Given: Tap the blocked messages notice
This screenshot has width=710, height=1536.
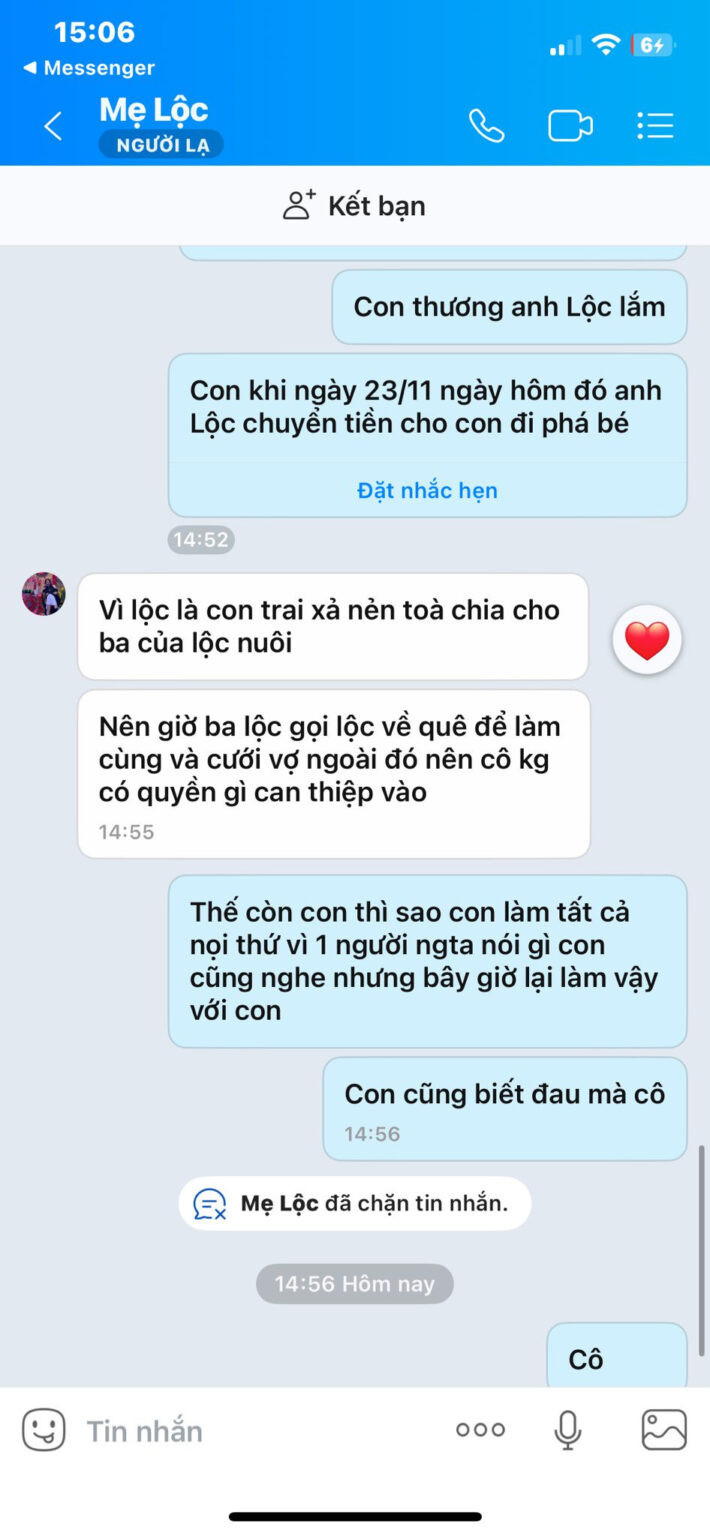Looking at the screenshot, I should pos(355,1203).
